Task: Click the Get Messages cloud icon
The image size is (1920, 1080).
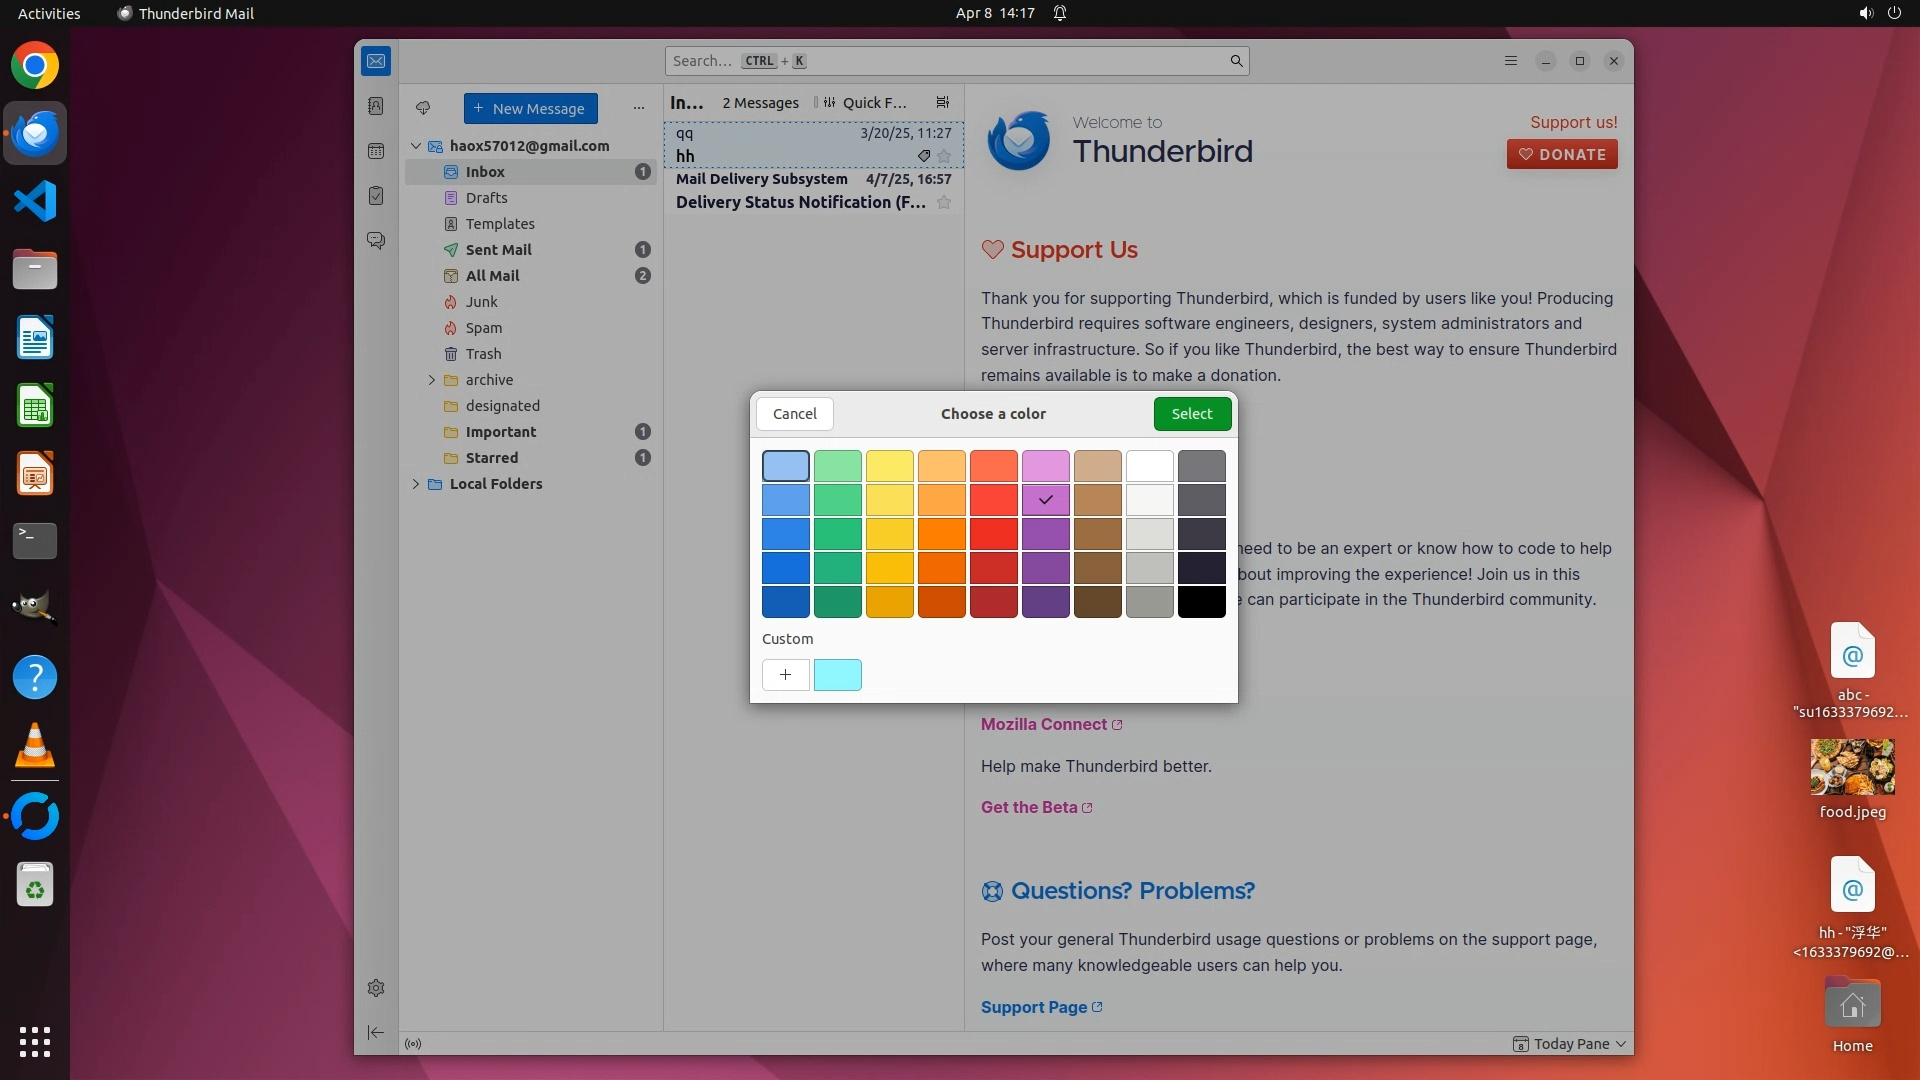Action: click(423, 108)
